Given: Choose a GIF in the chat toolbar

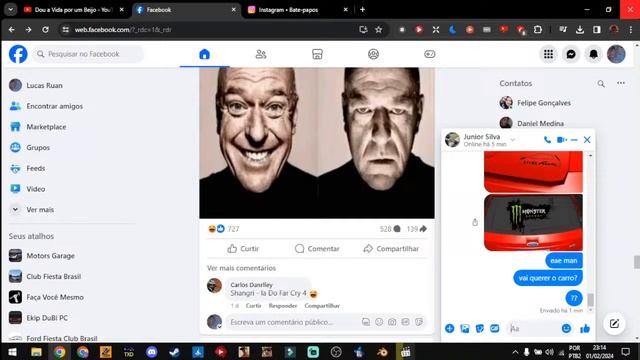Looking at the screenshot, I should pyautogui.click(x=494, y=328).
